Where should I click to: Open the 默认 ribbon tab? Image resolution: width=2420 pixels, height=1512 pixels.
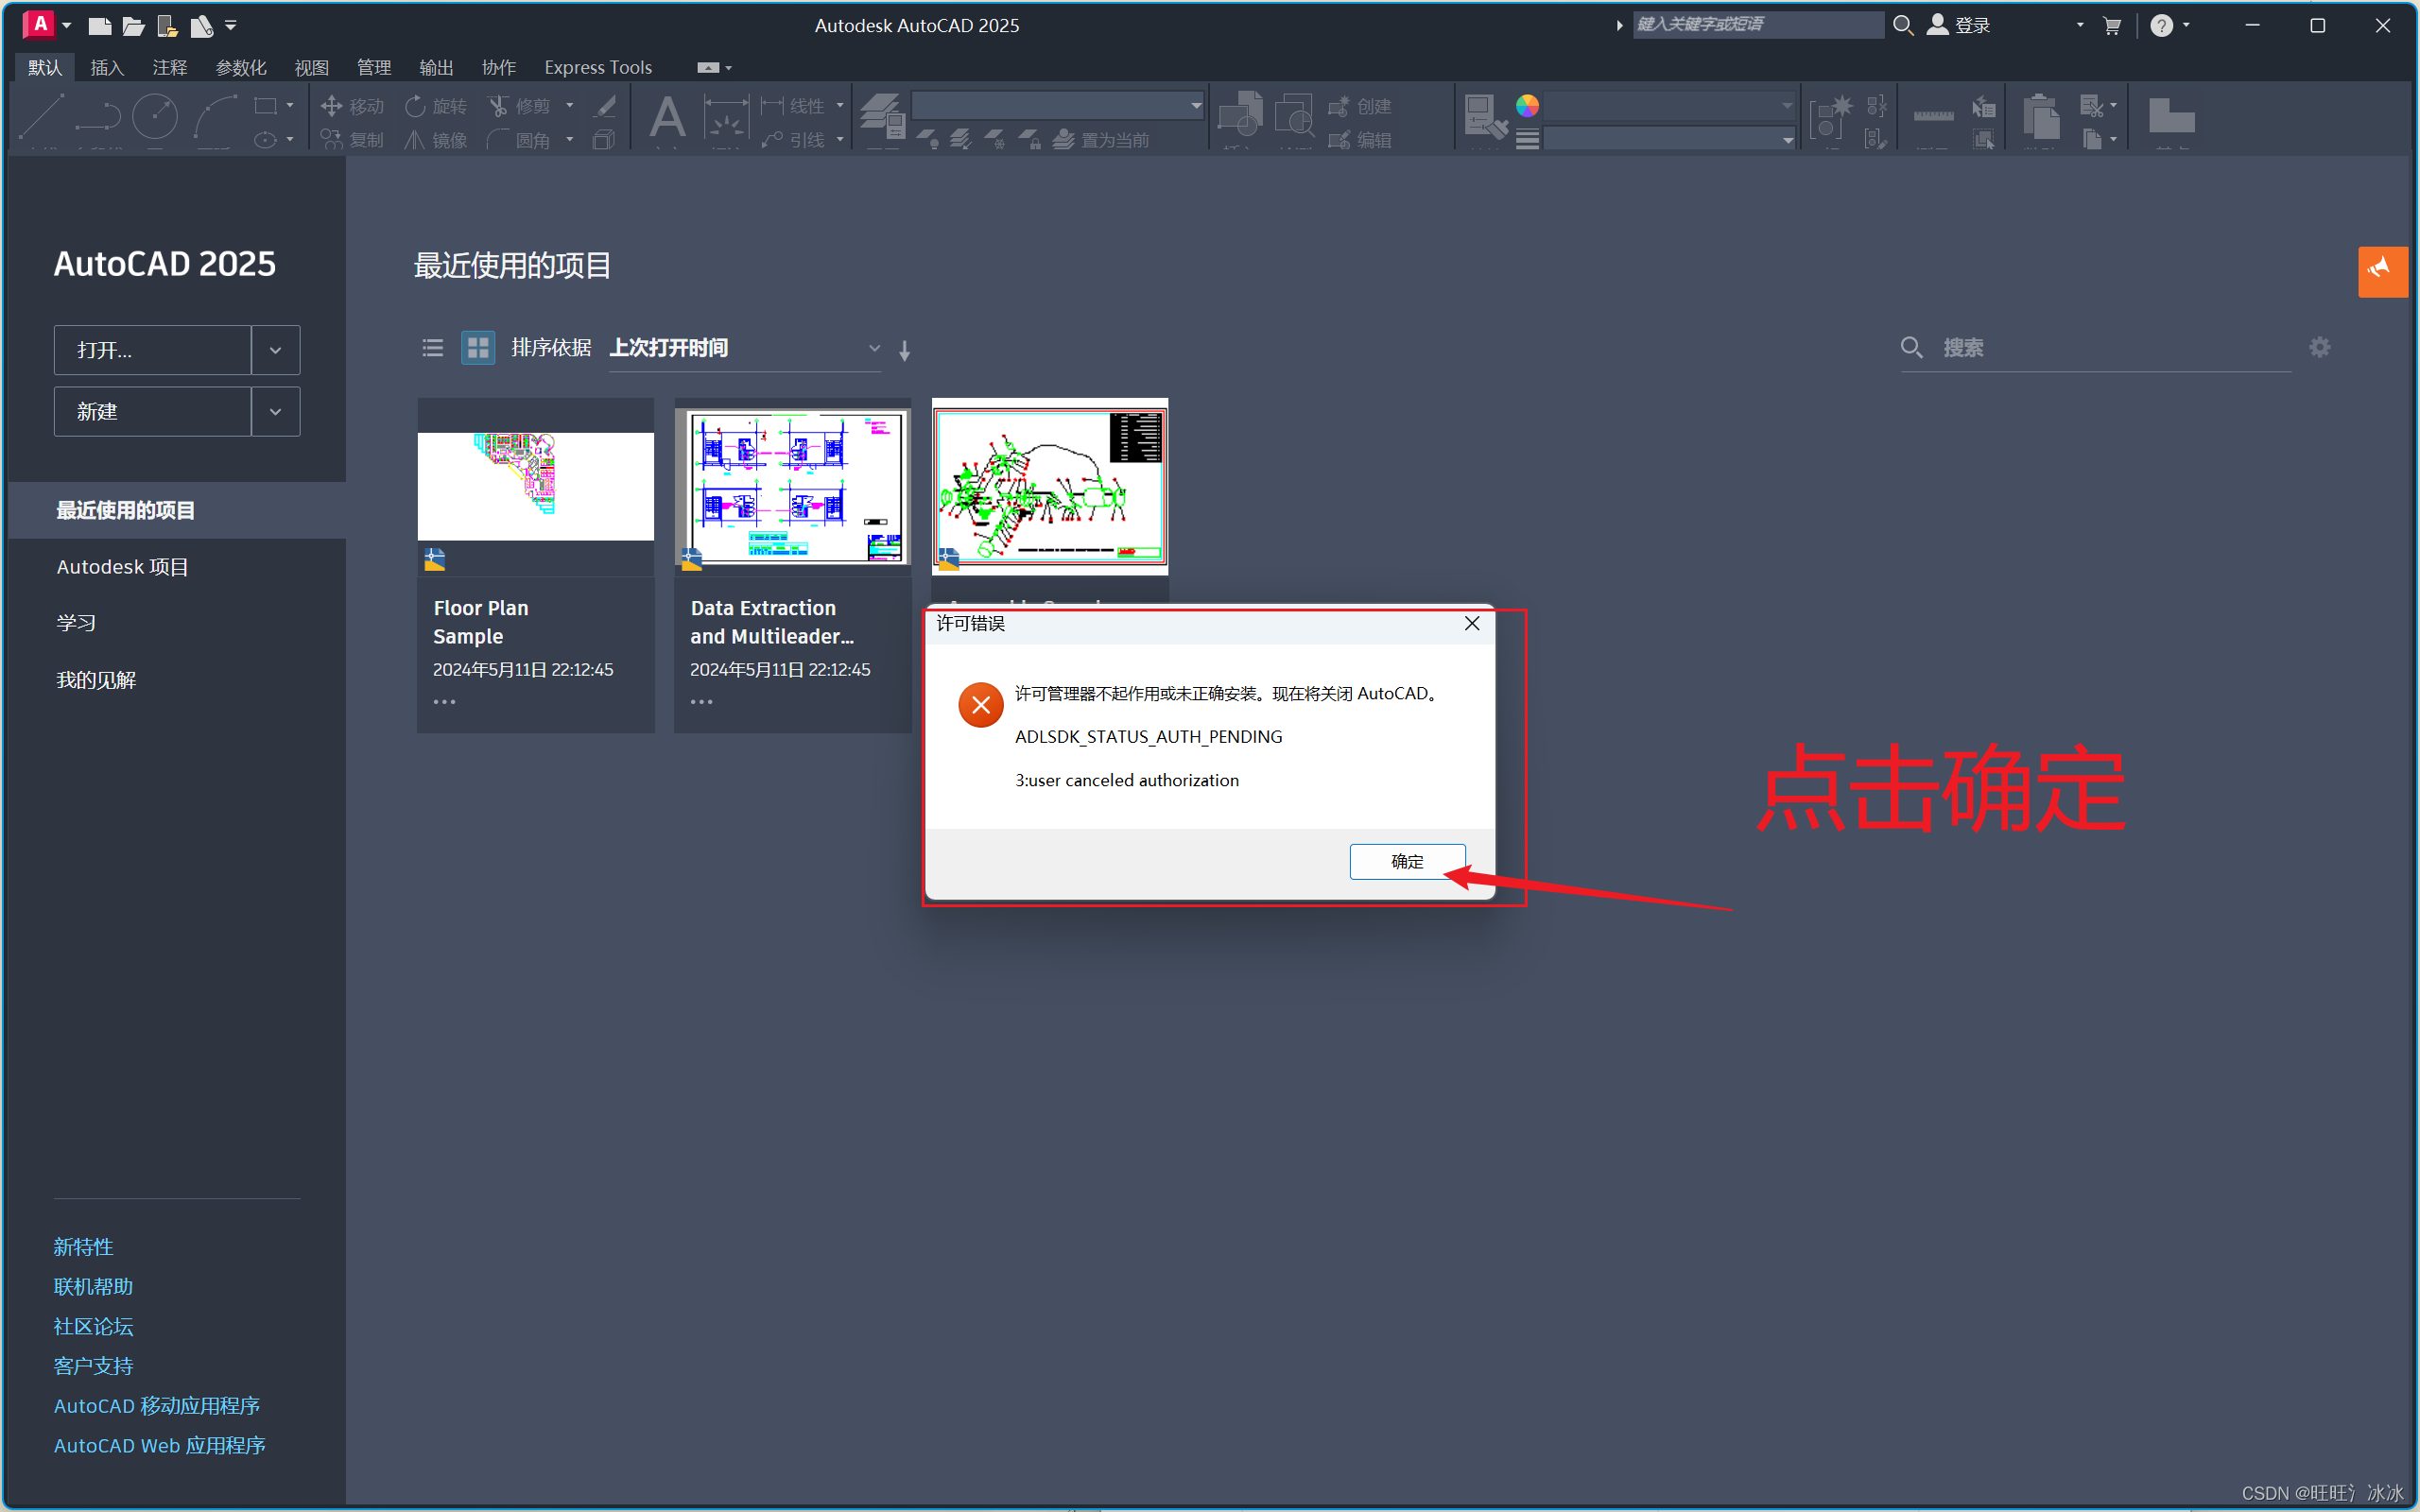[45, 67]
